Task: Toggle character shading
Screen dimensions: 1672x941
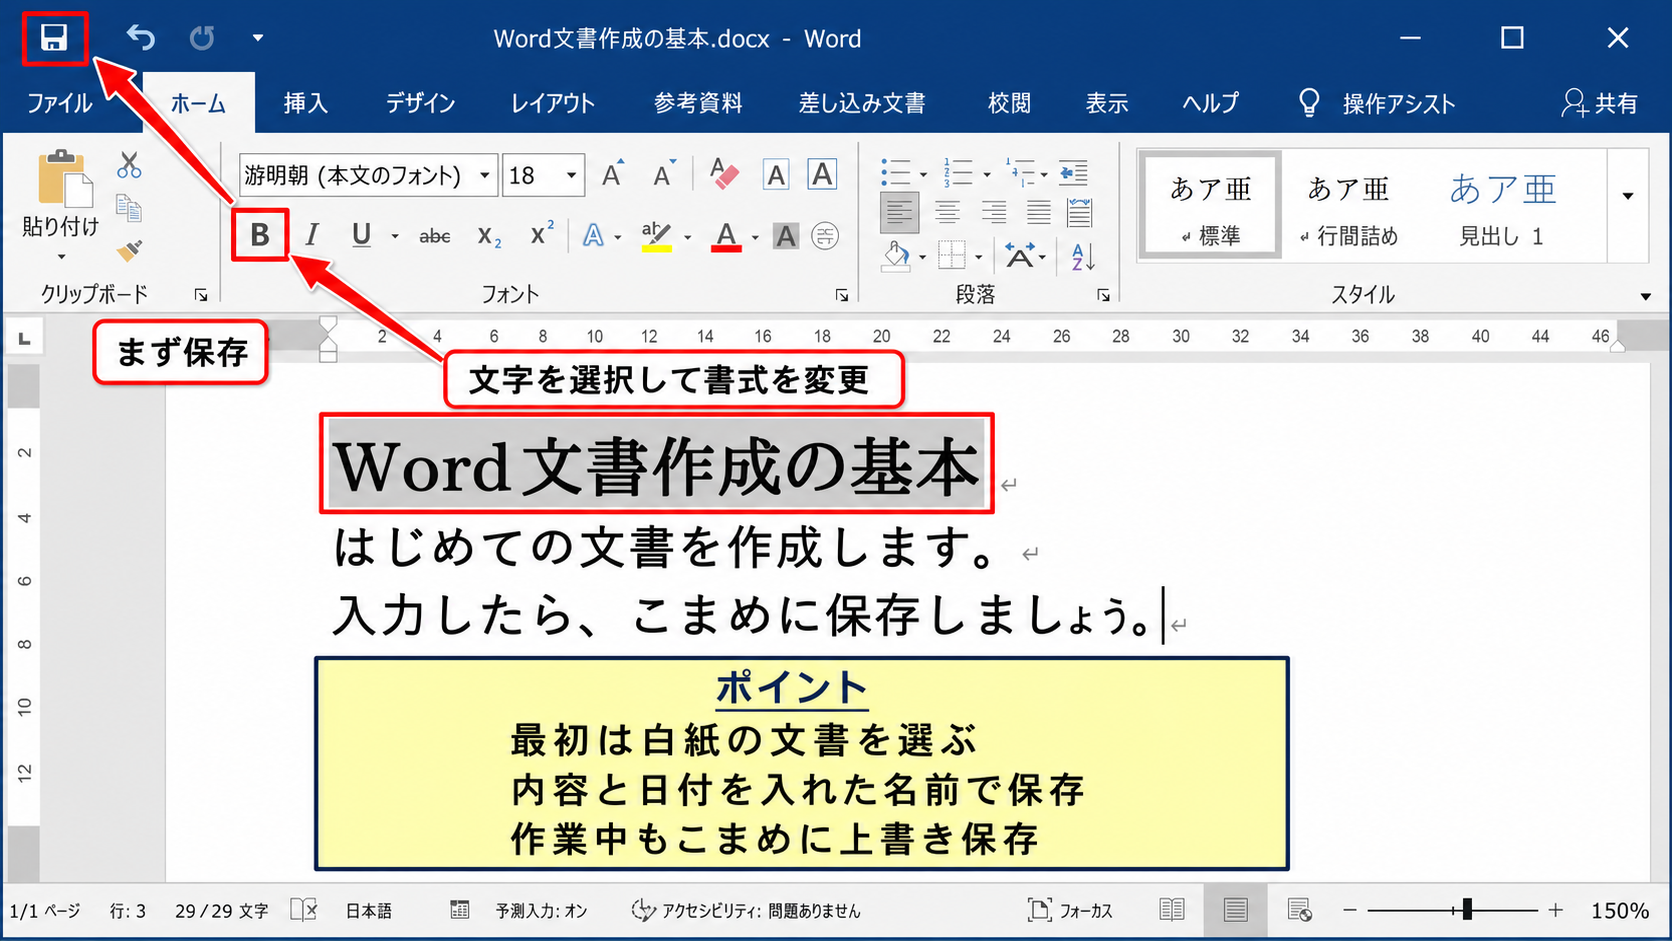Action: coord(786,236)
